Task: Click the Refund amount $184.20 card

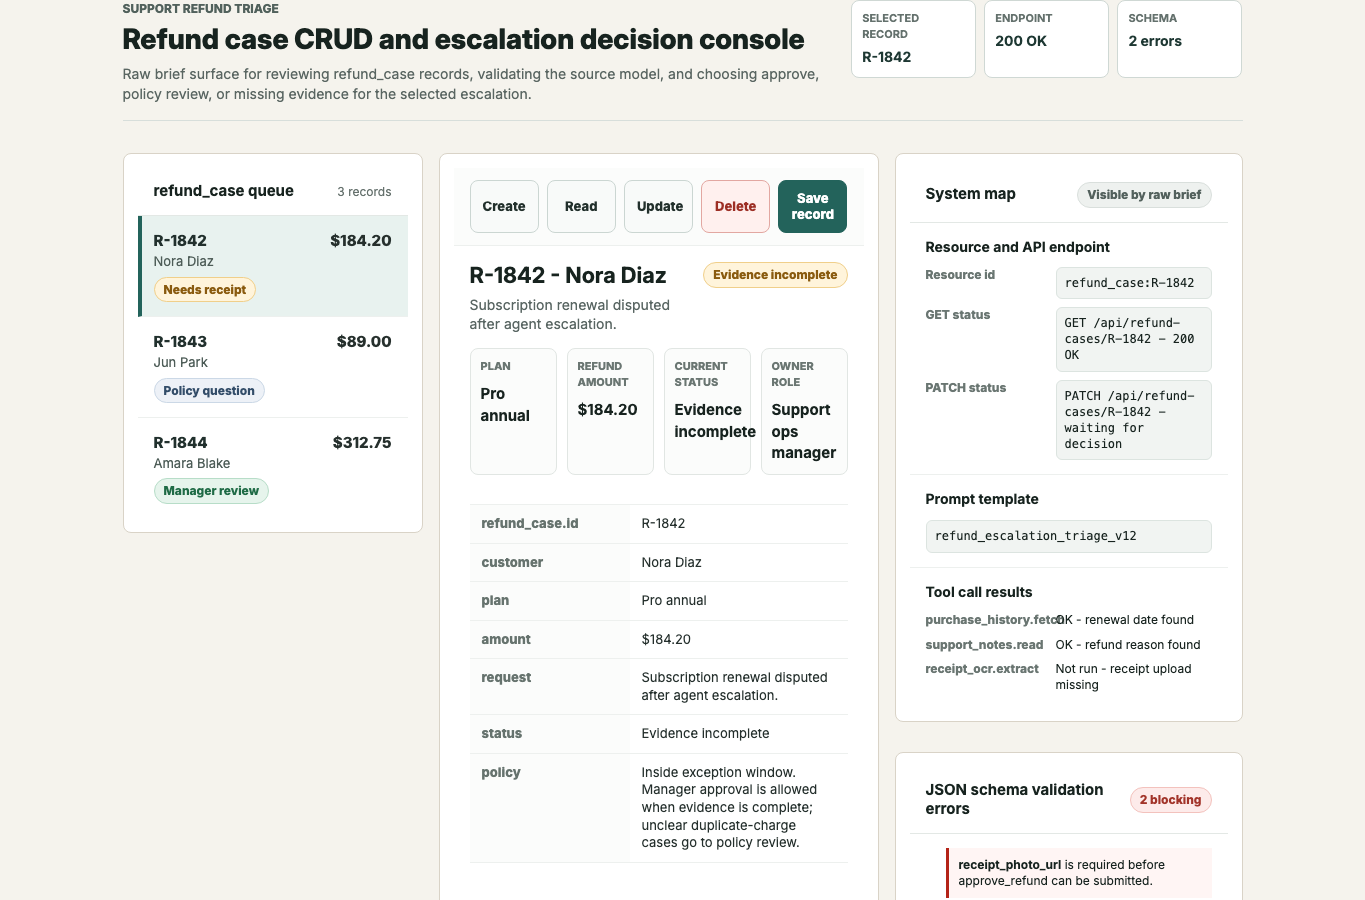Action: coord(610,411)
